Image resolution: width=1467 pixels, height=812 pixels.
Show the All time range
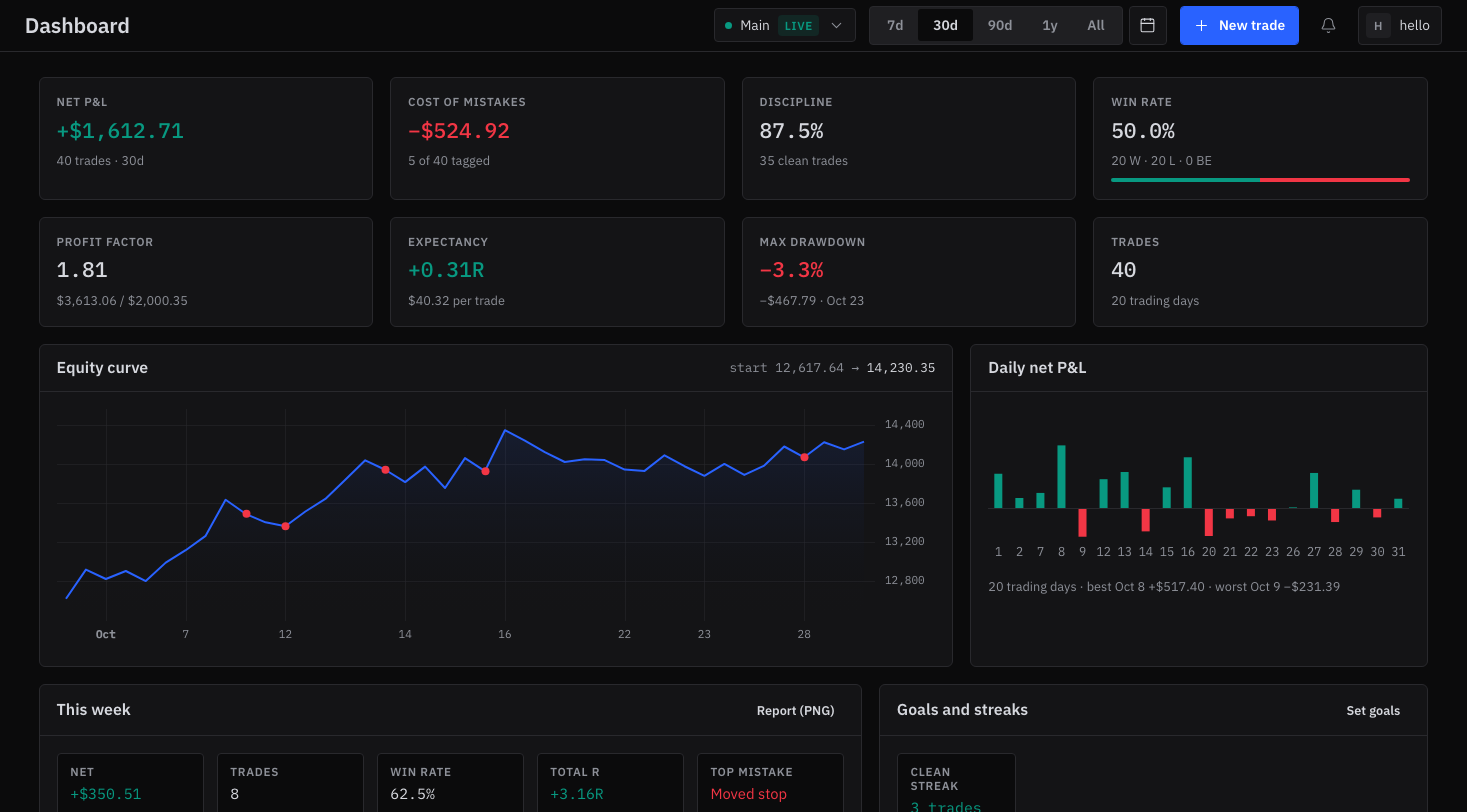[1096, 25]
